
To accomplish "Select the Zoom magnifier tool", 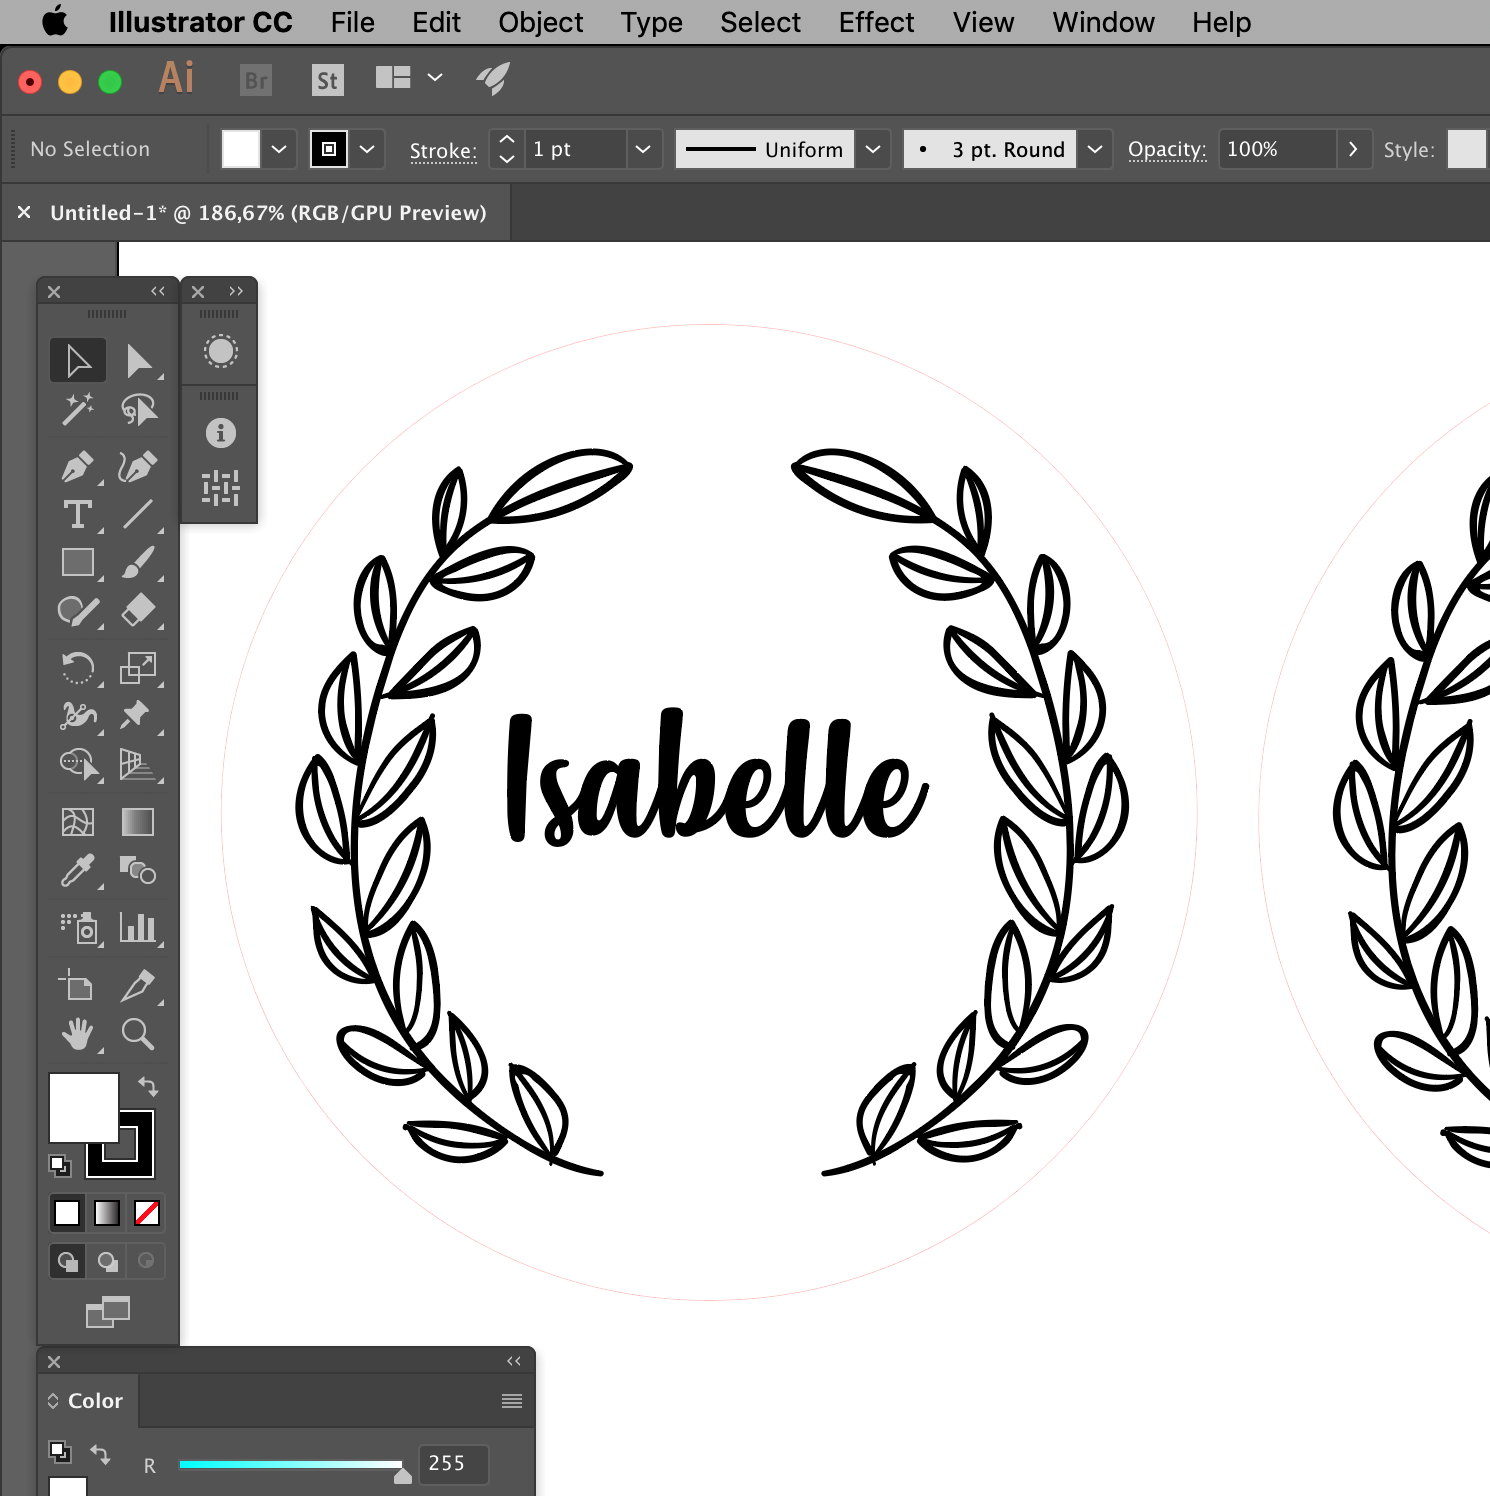I will 138,1034.
